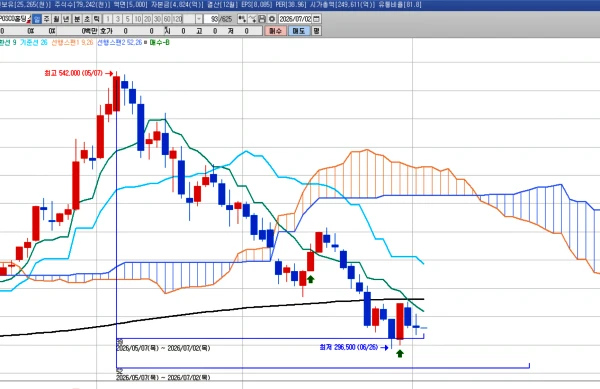Click the 유통비율[81.8] value in header

coord(399,5)
